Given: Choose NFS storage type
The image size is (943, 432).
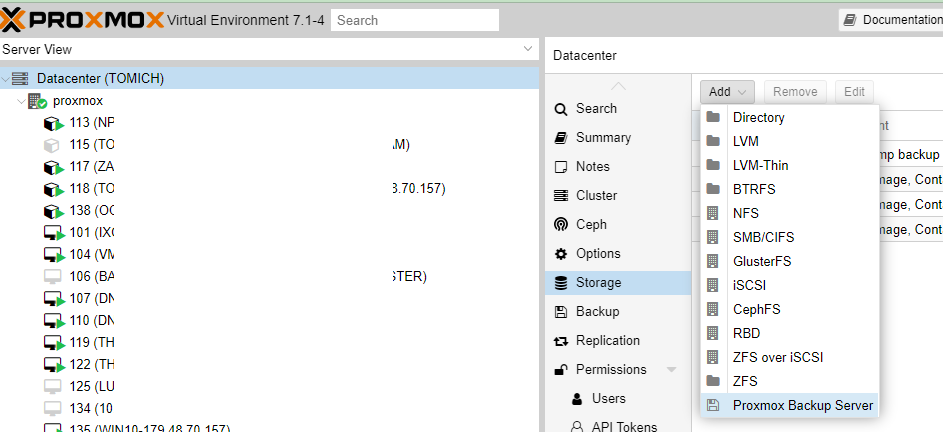Looking at the screenshot, I should click(x=789, y=214).
